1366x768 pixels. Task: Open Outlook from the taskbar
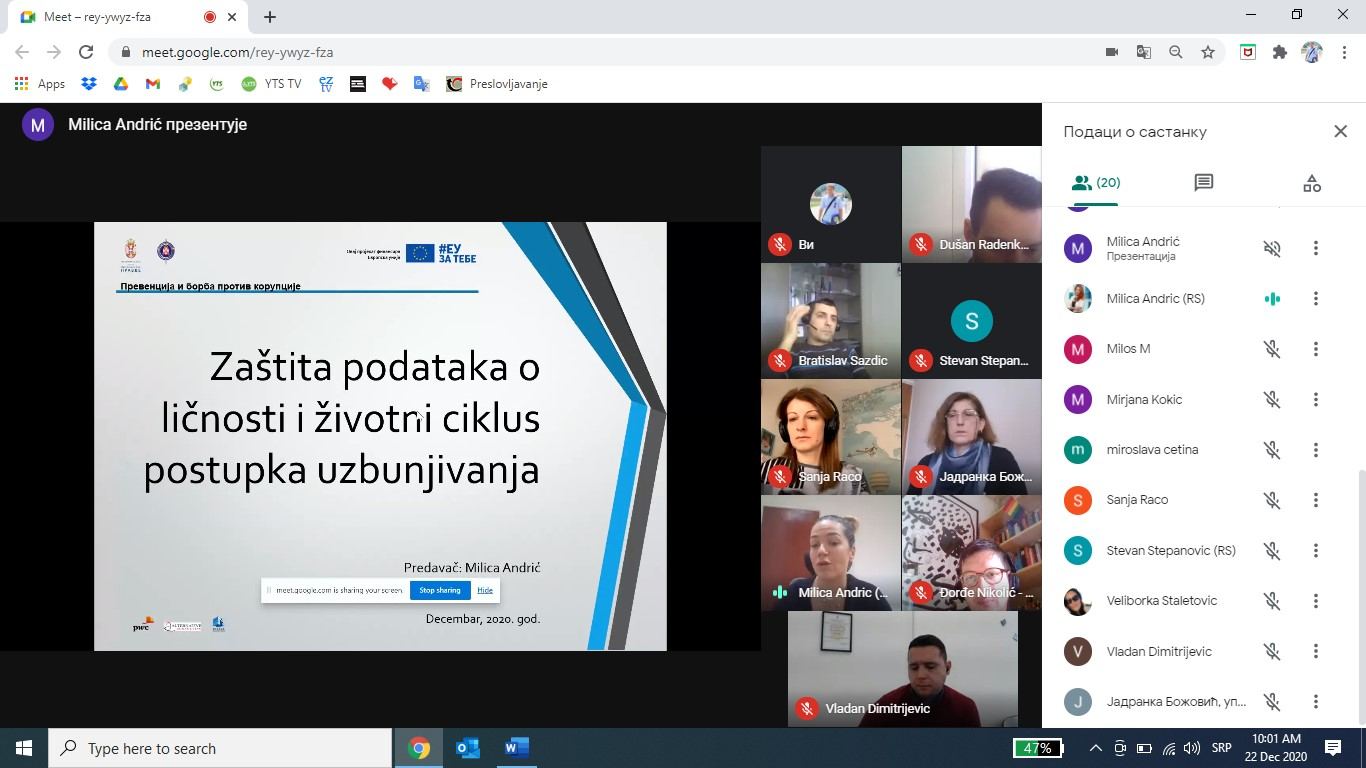tap(468, 748)
